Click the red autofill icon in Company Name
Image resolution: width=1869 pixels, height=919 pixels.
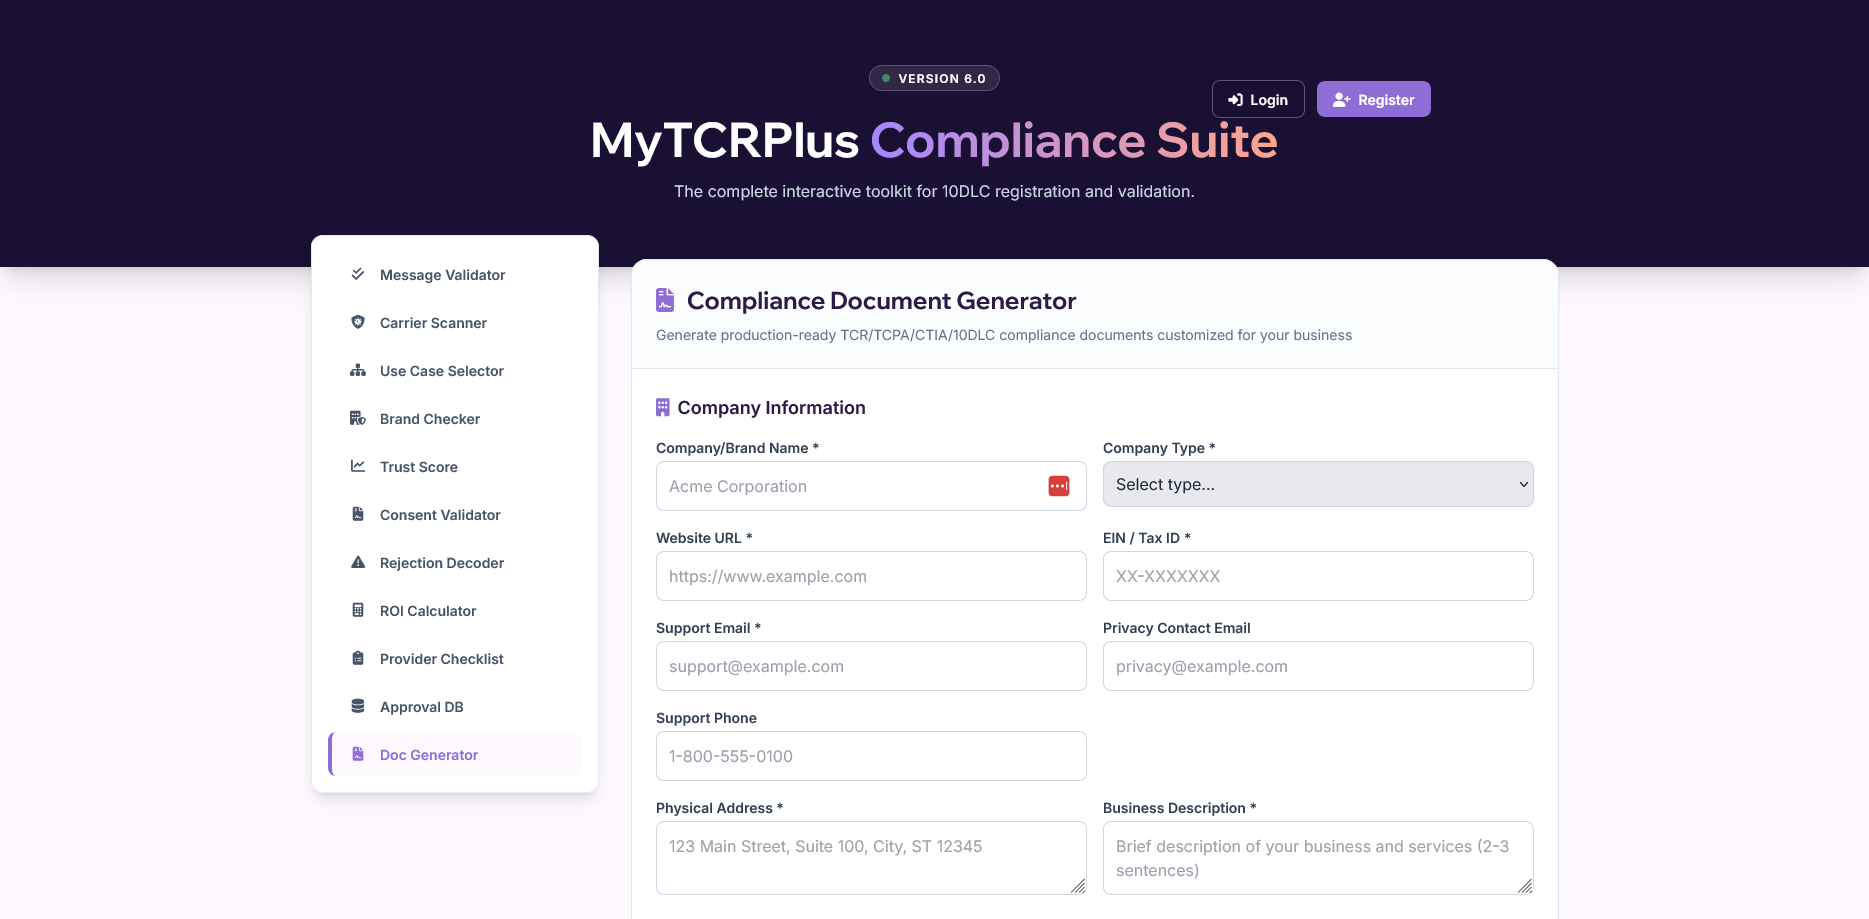(x=1057, y=485)
